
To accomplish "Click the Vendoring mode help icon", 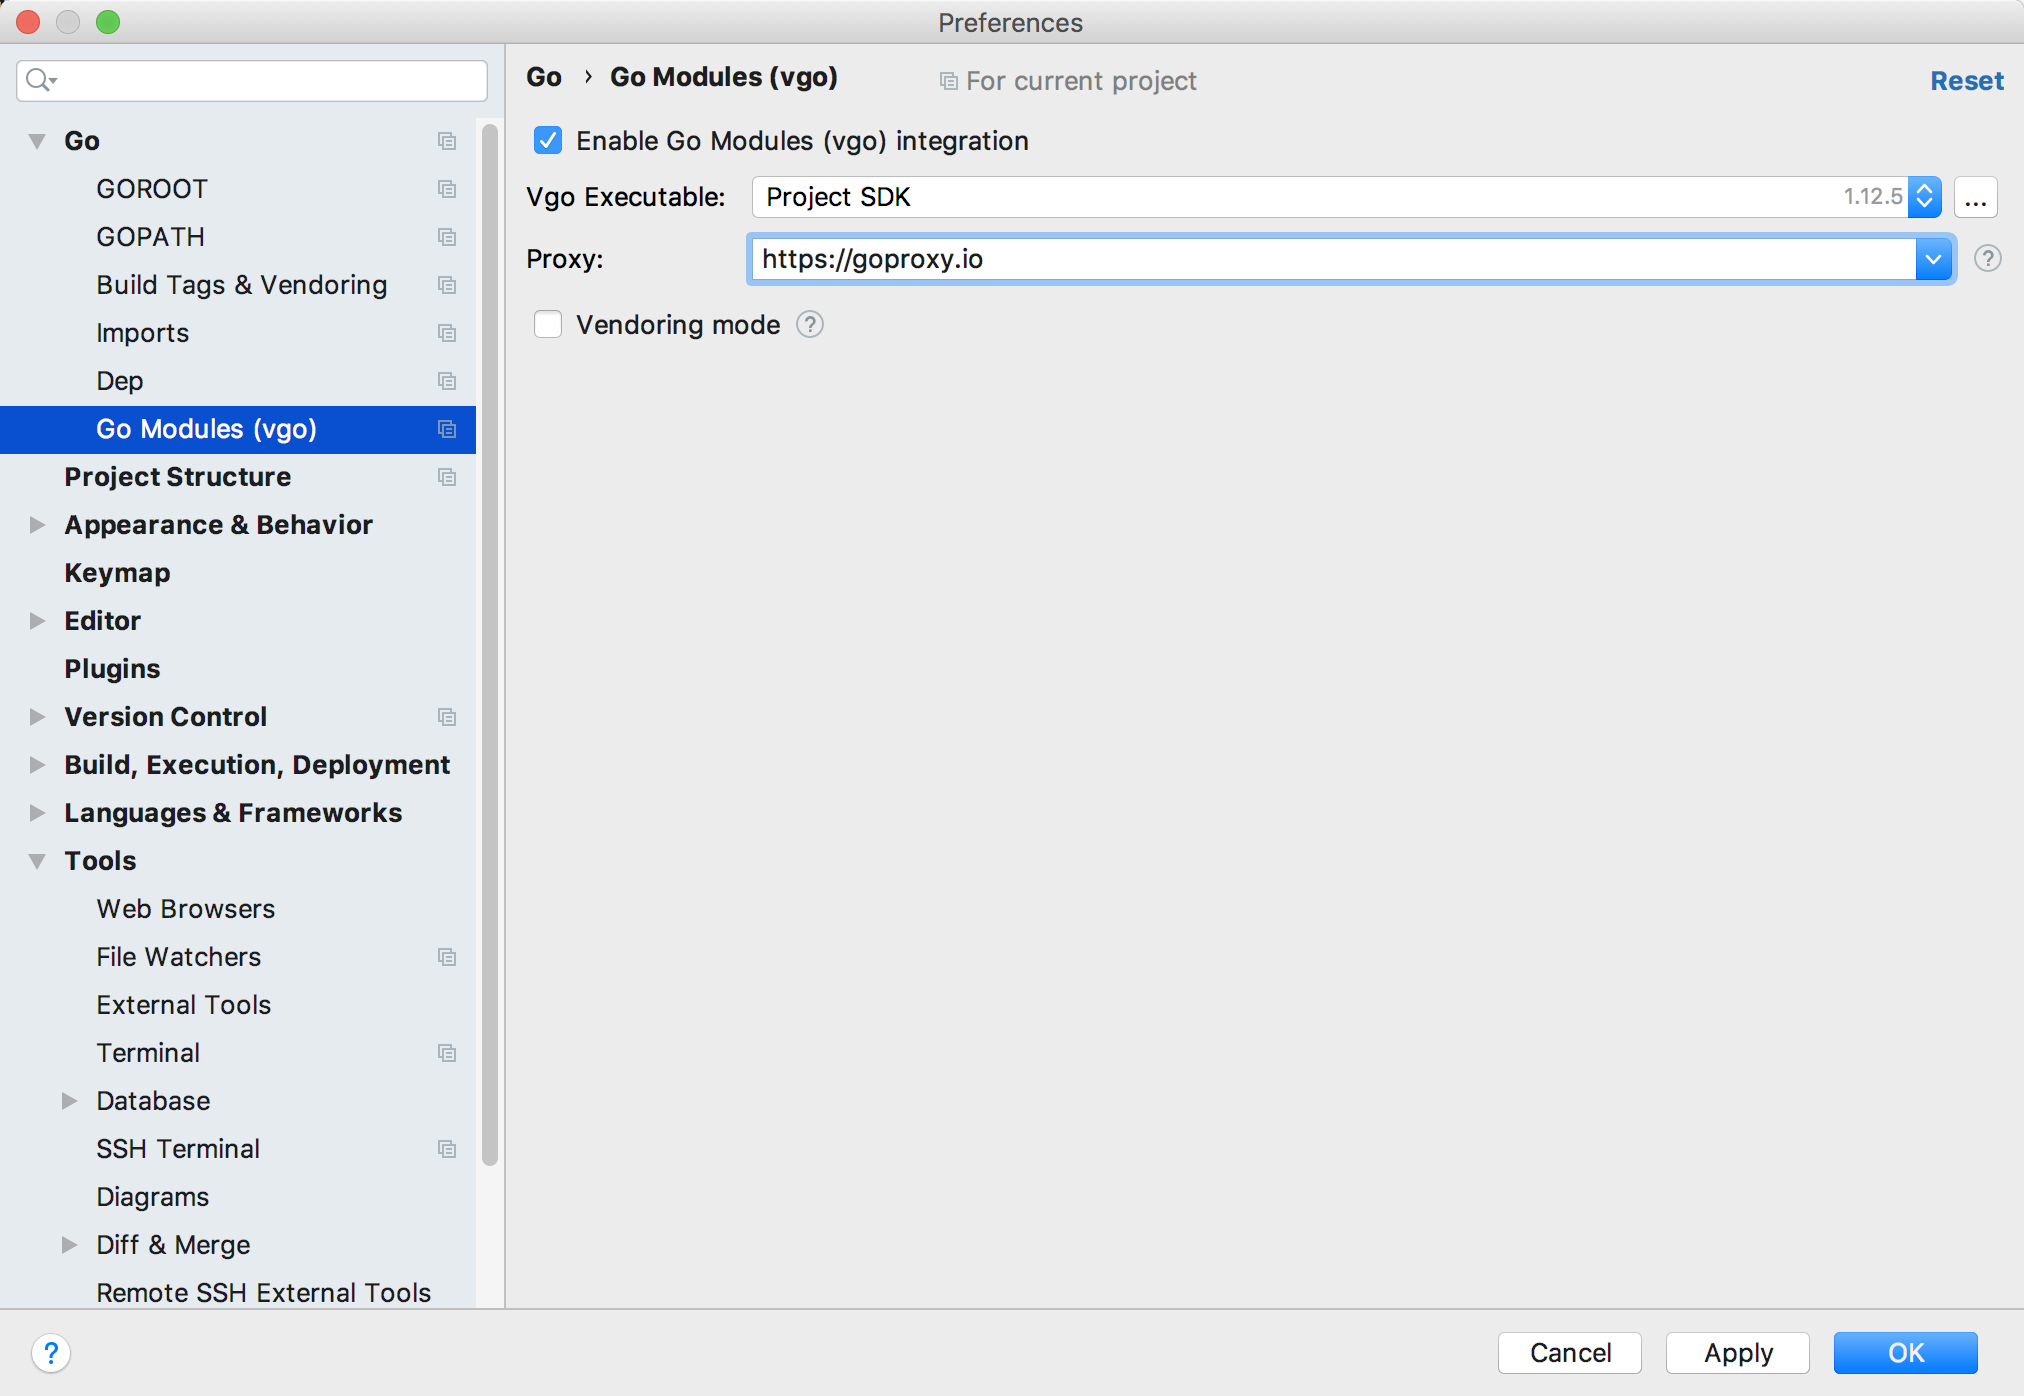I will click(809, 325).
